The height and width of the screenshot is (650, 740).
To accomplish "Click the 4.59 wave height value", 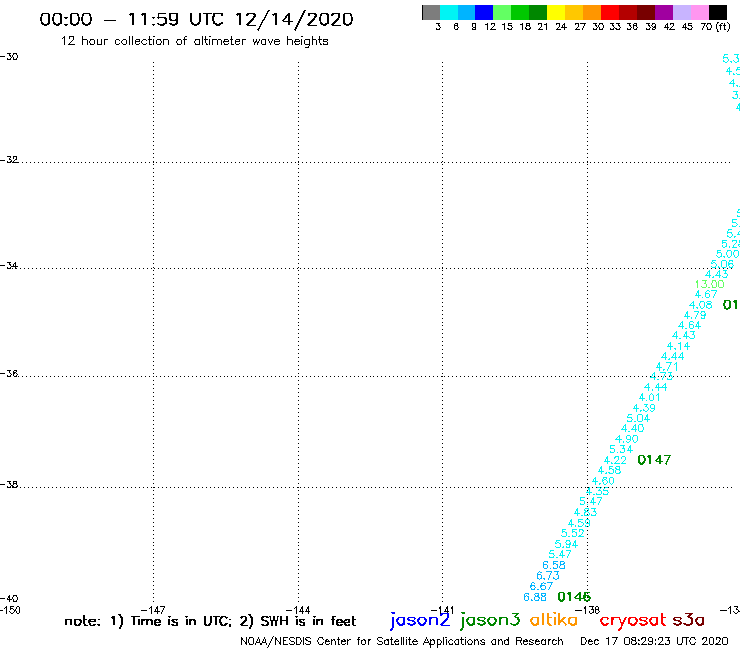I will click(x=579, y=523).
